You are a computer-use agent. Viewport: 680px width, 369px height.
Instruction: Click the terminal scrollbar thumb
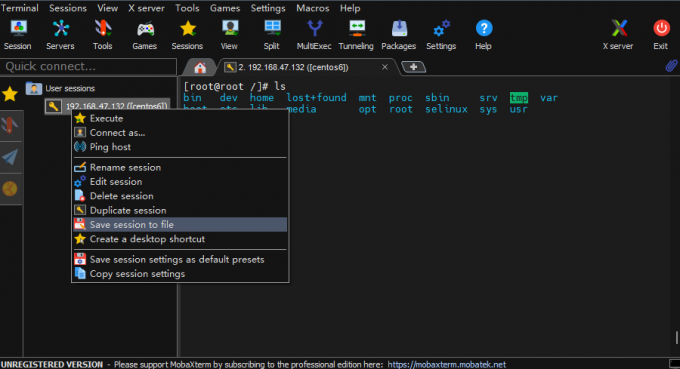(677, 338)
